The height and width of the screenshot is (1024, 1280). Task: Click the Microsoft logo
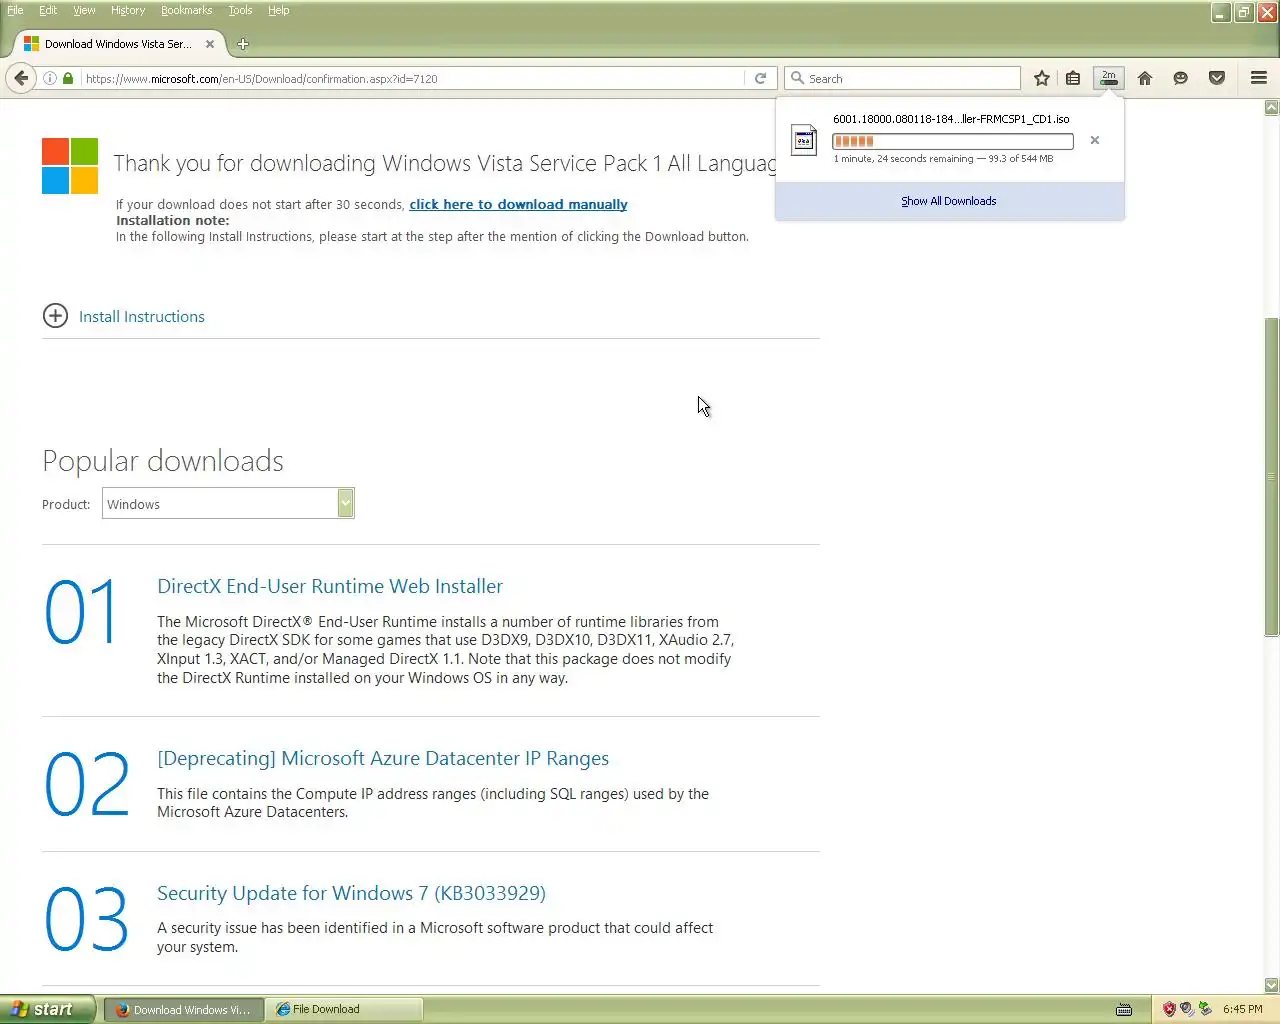(x=70, y=166)
